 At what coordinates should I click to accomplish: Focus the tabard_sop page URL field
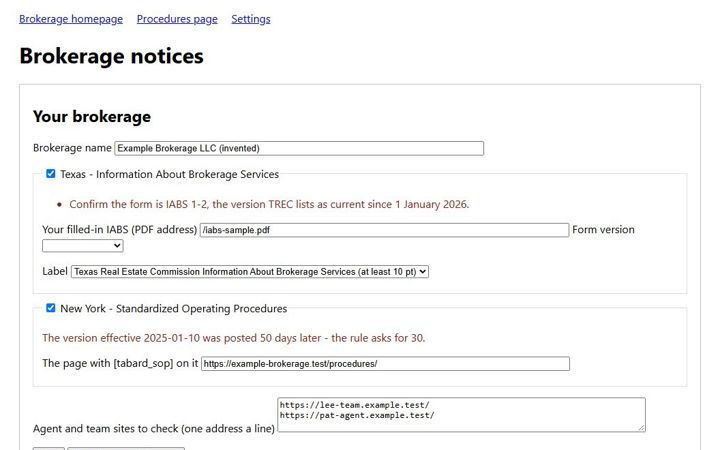click(385, 364)
